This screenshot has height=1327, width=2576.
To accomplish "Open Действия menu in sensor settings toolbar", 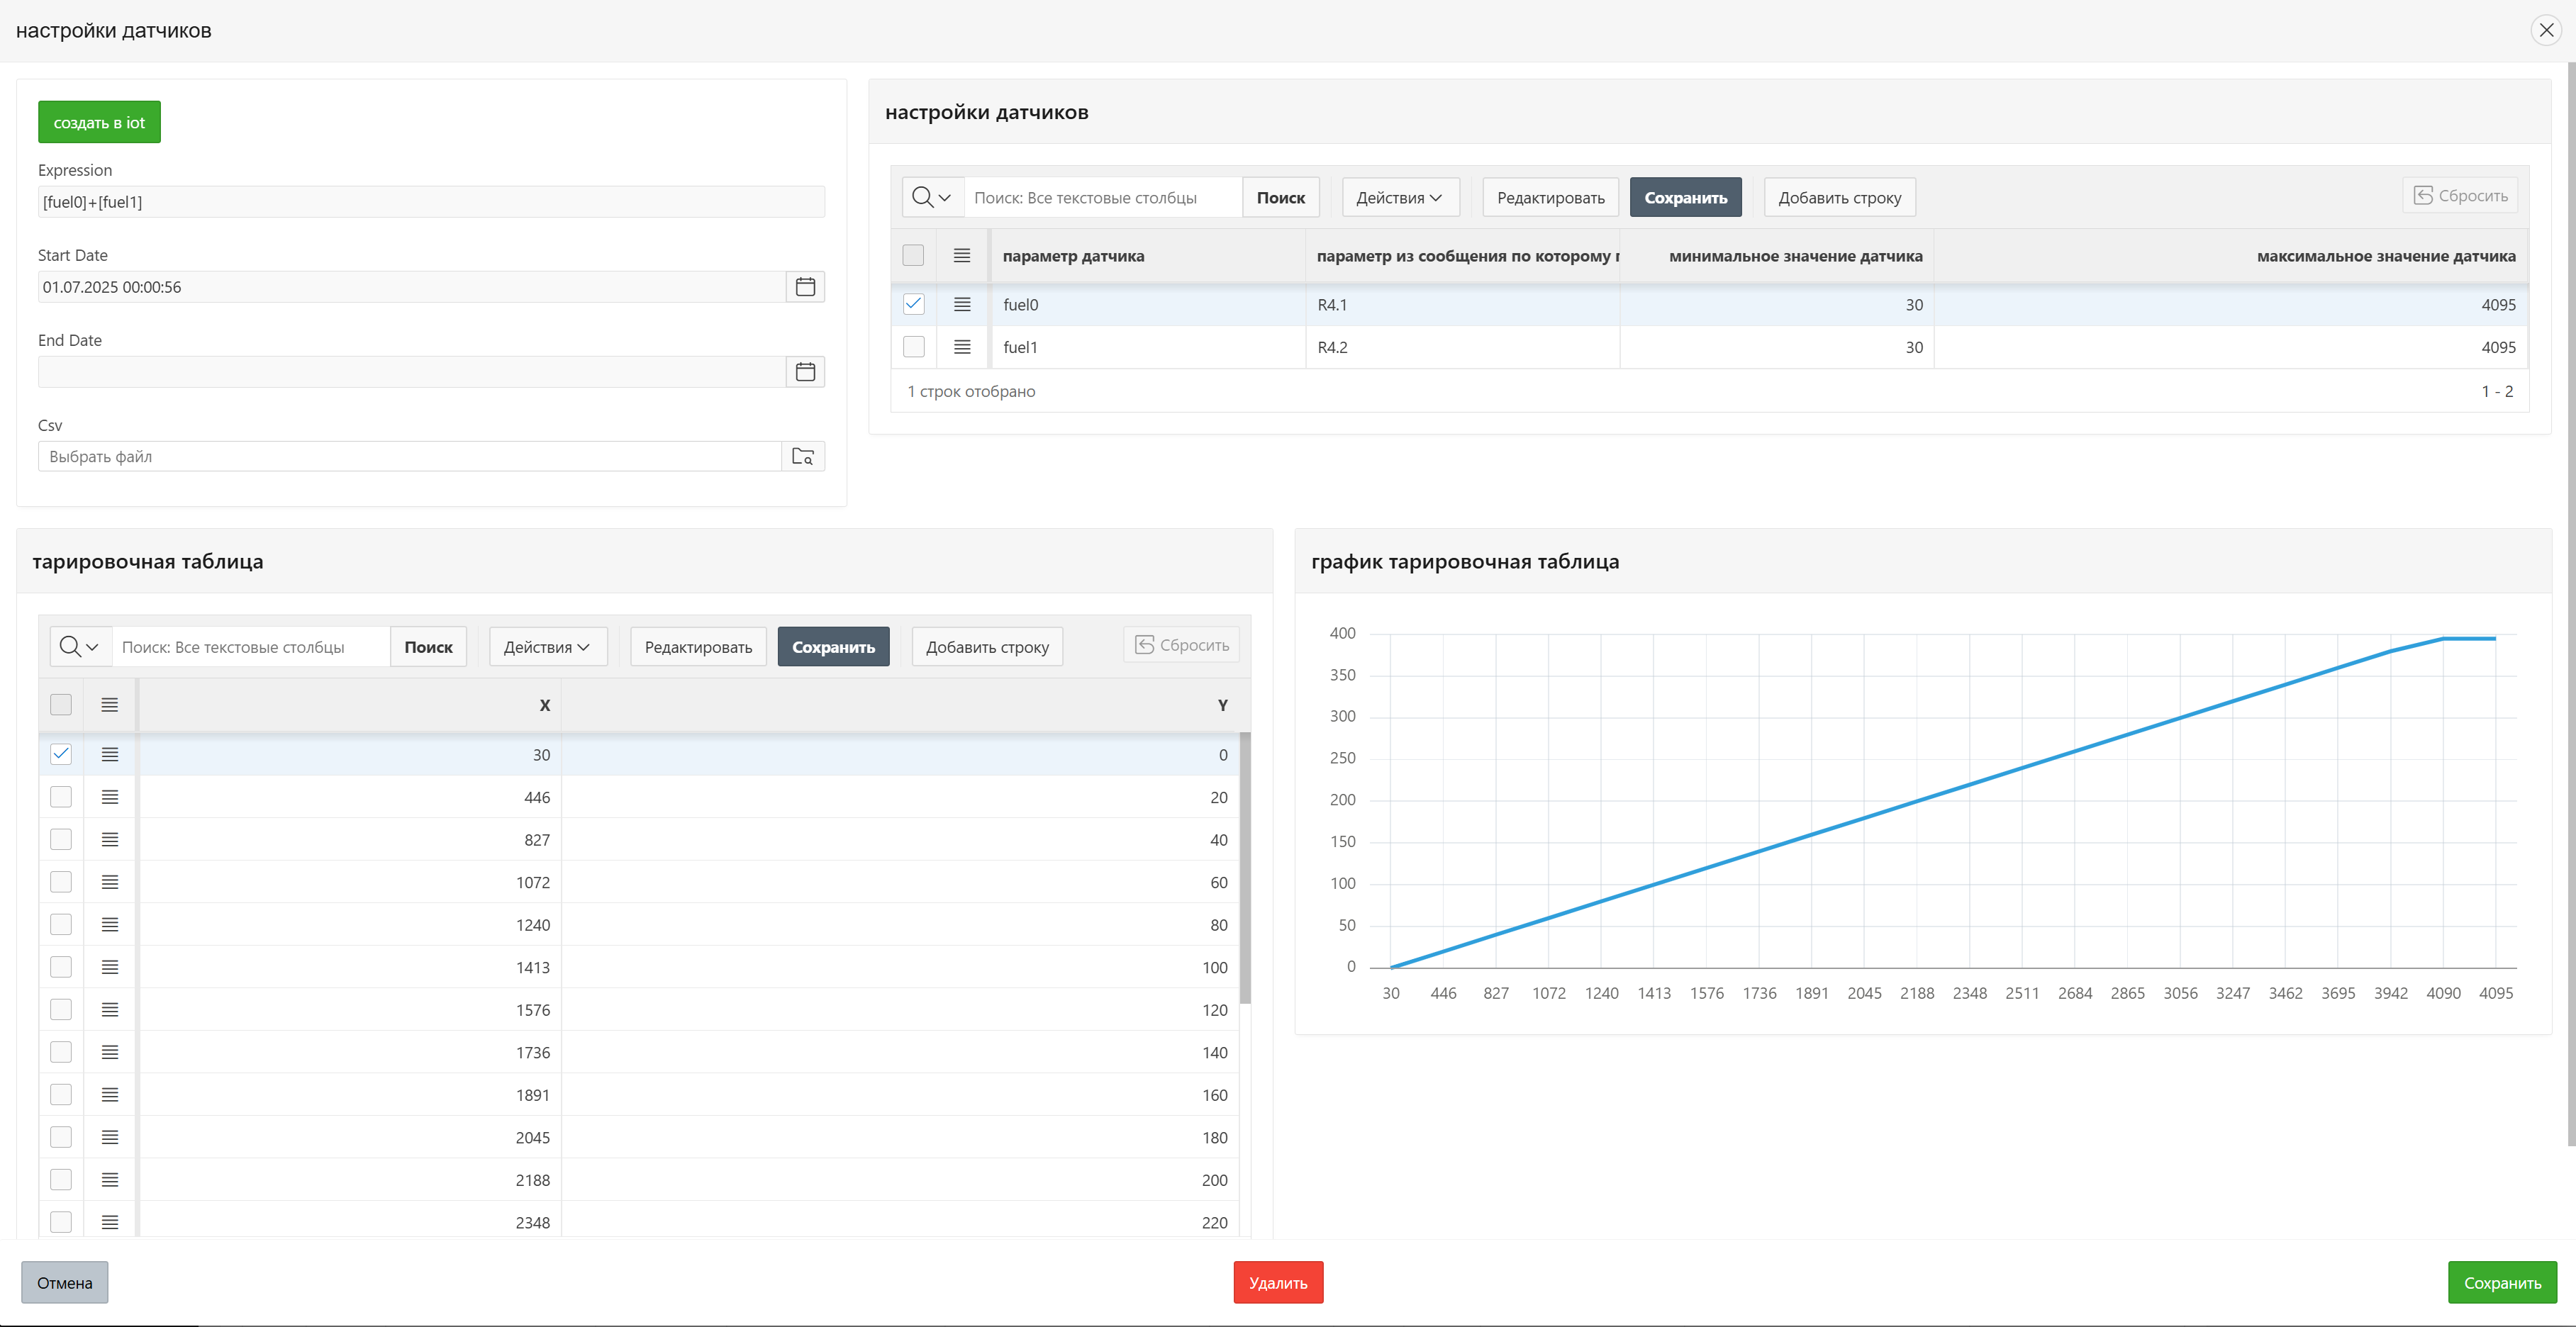I will [1399, 198].
